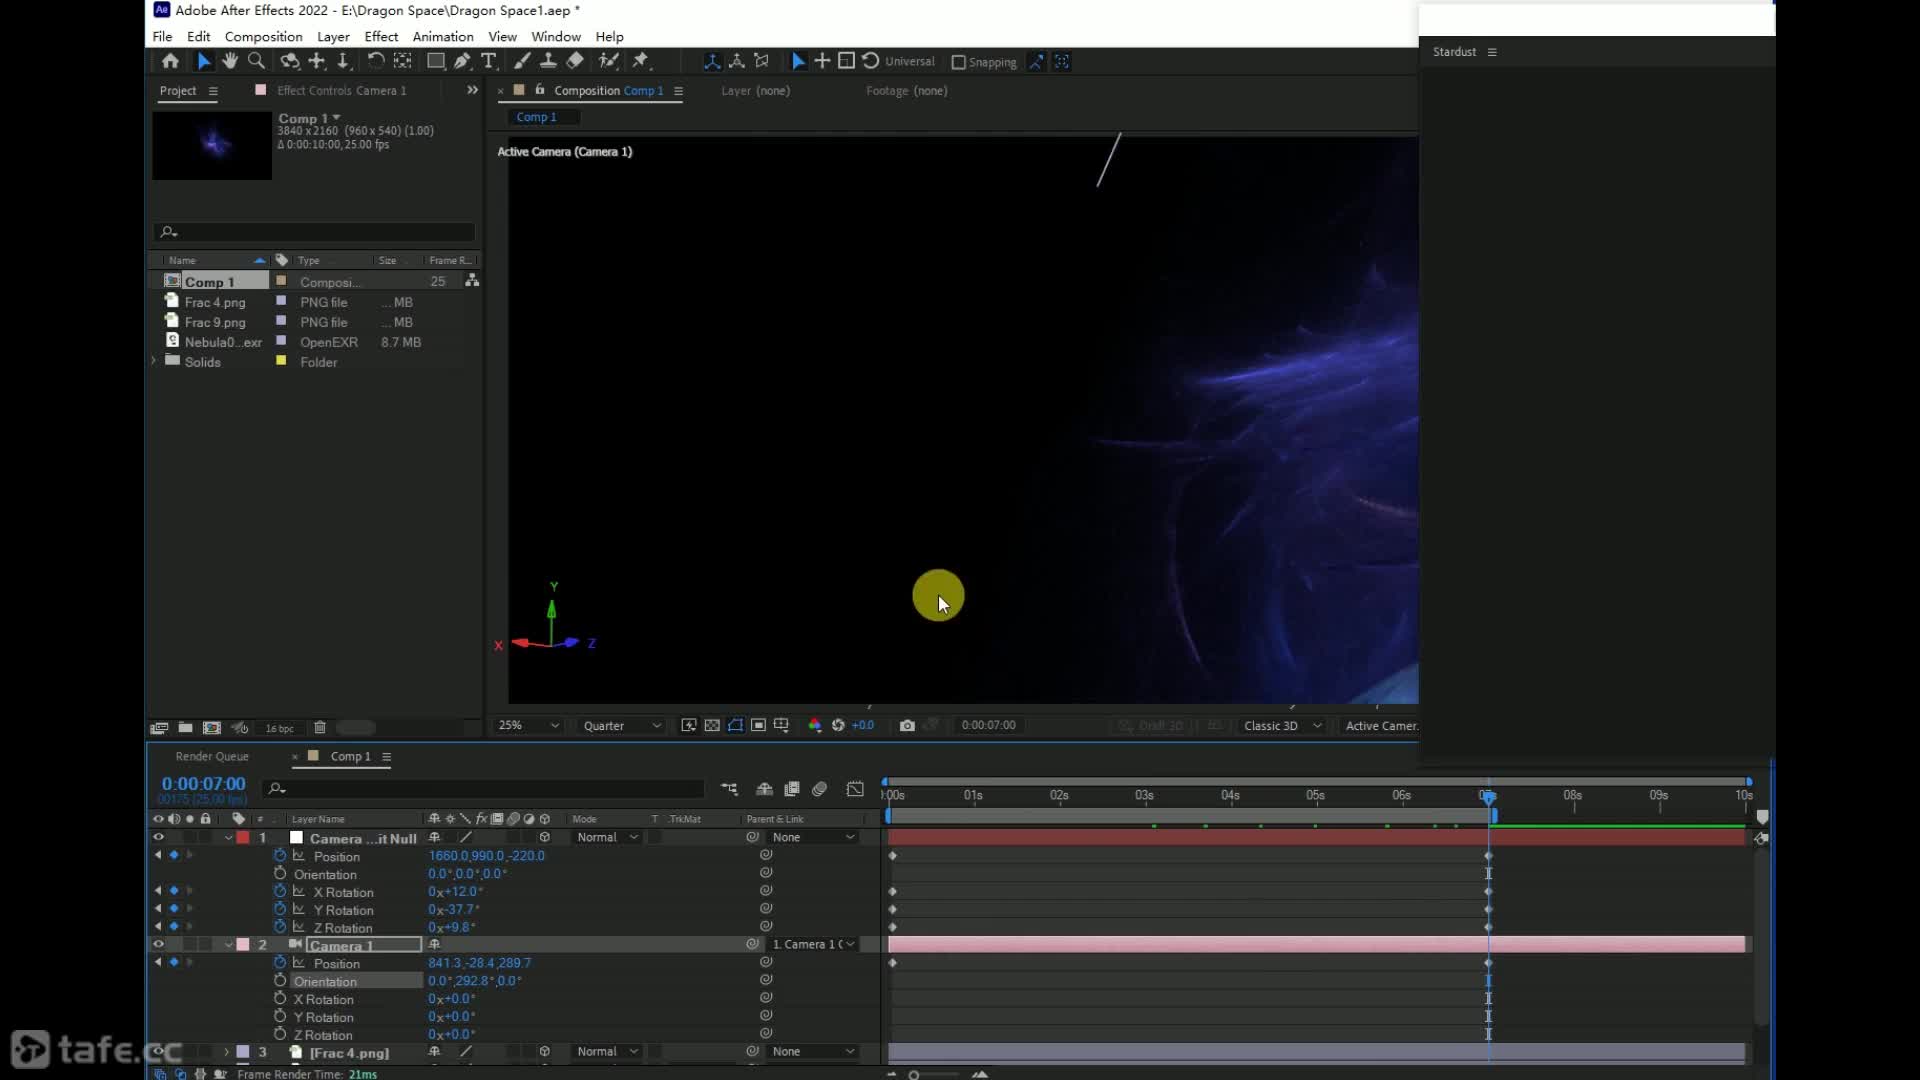This screenshot has height=1080, width=1920.
Task: Click the 16 bpc color depth button
Action: click(x=279, y=728)
